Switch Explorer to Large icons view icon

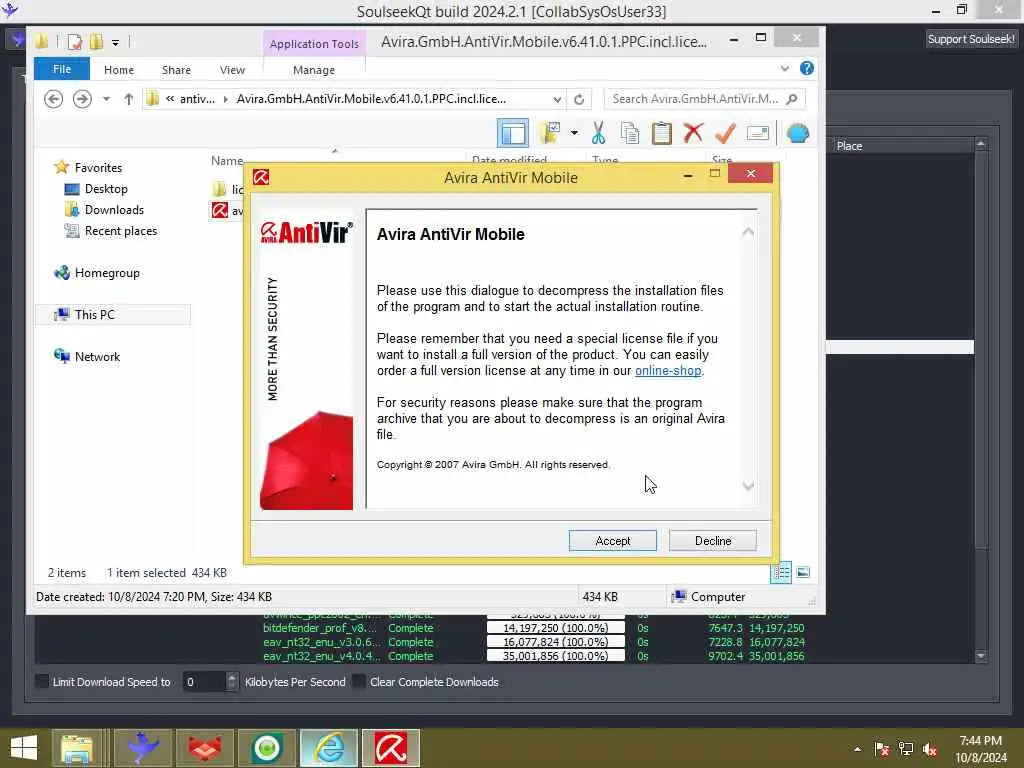click(x=803, y=573)
